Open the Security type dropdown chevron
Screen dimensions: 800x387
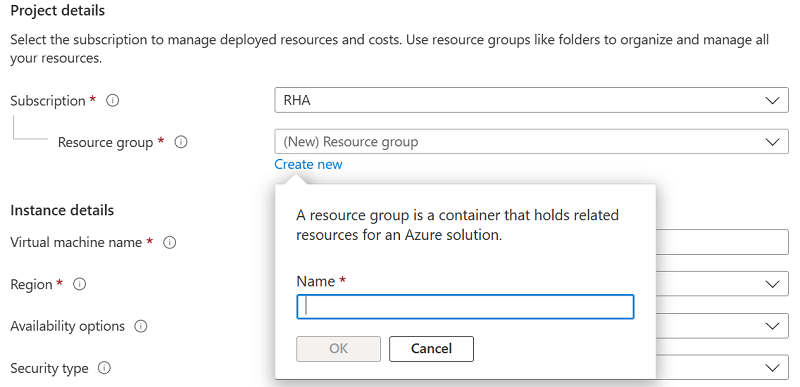click(772, 367)
